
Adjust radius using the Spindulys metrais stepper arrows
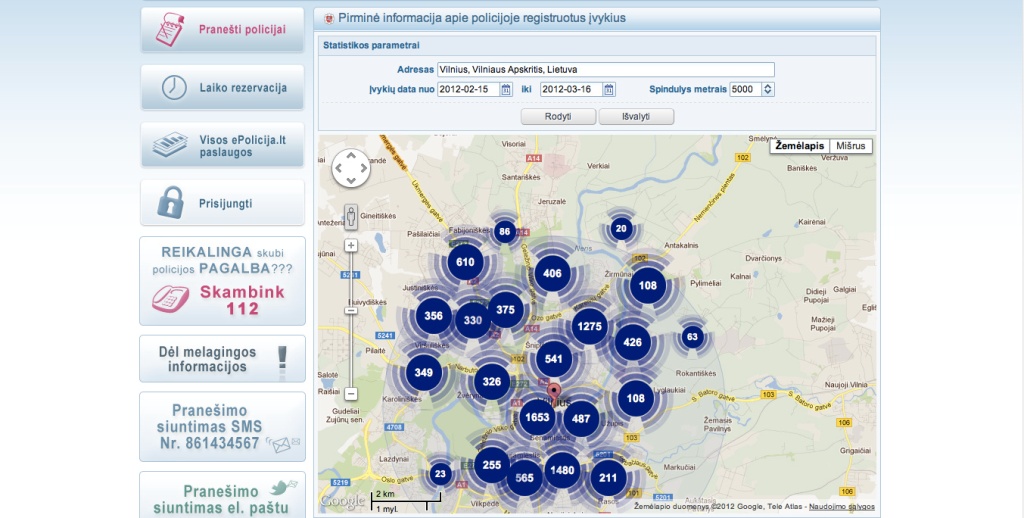767,90
